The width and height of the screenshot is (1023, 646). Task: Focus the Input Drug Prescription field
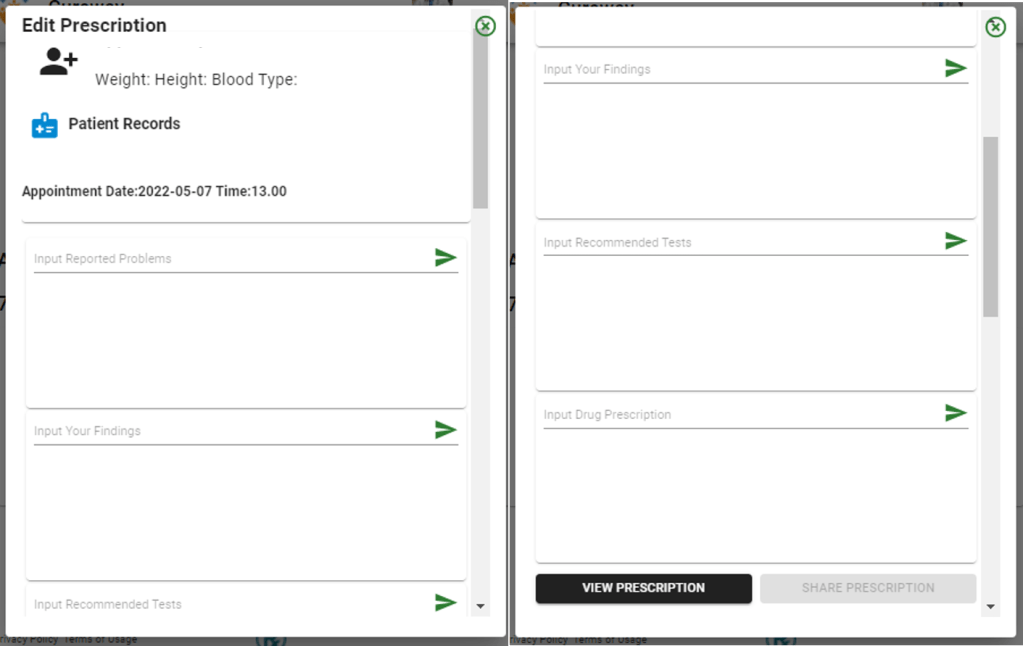pos(740,415)
